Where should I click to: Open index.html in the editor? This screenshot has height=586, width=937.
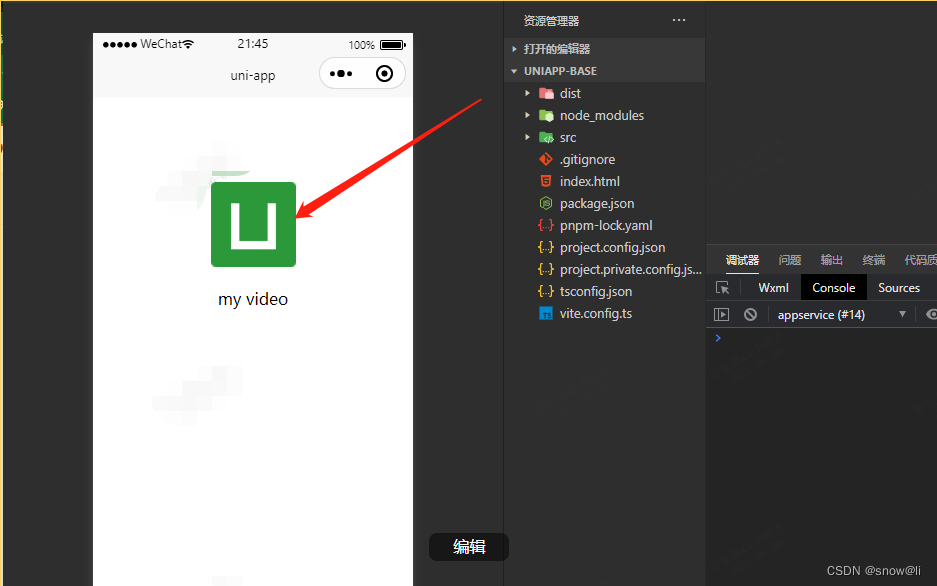pyautogui.click(x=590, y=182)
